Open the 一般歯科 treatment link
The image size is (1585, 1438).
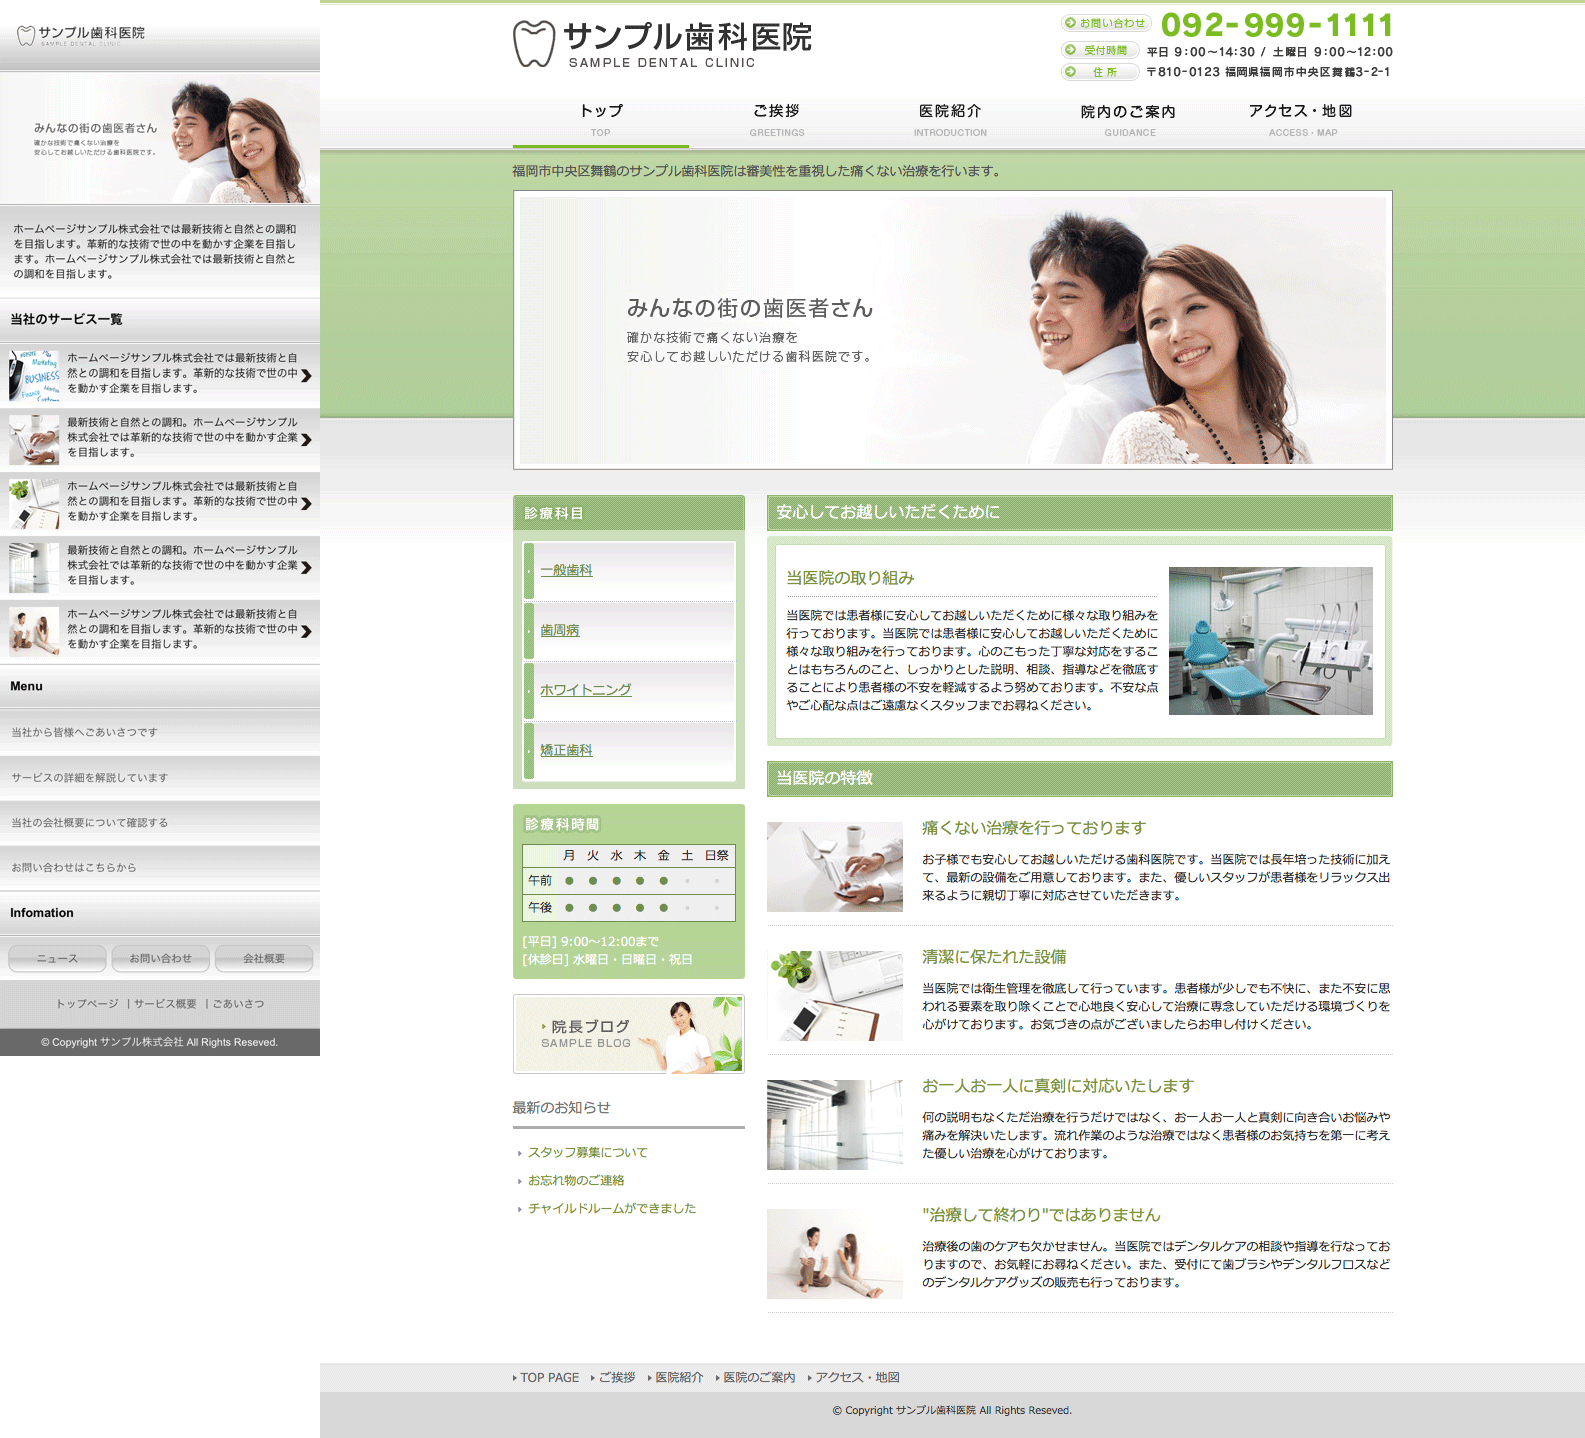coord(566,570)
